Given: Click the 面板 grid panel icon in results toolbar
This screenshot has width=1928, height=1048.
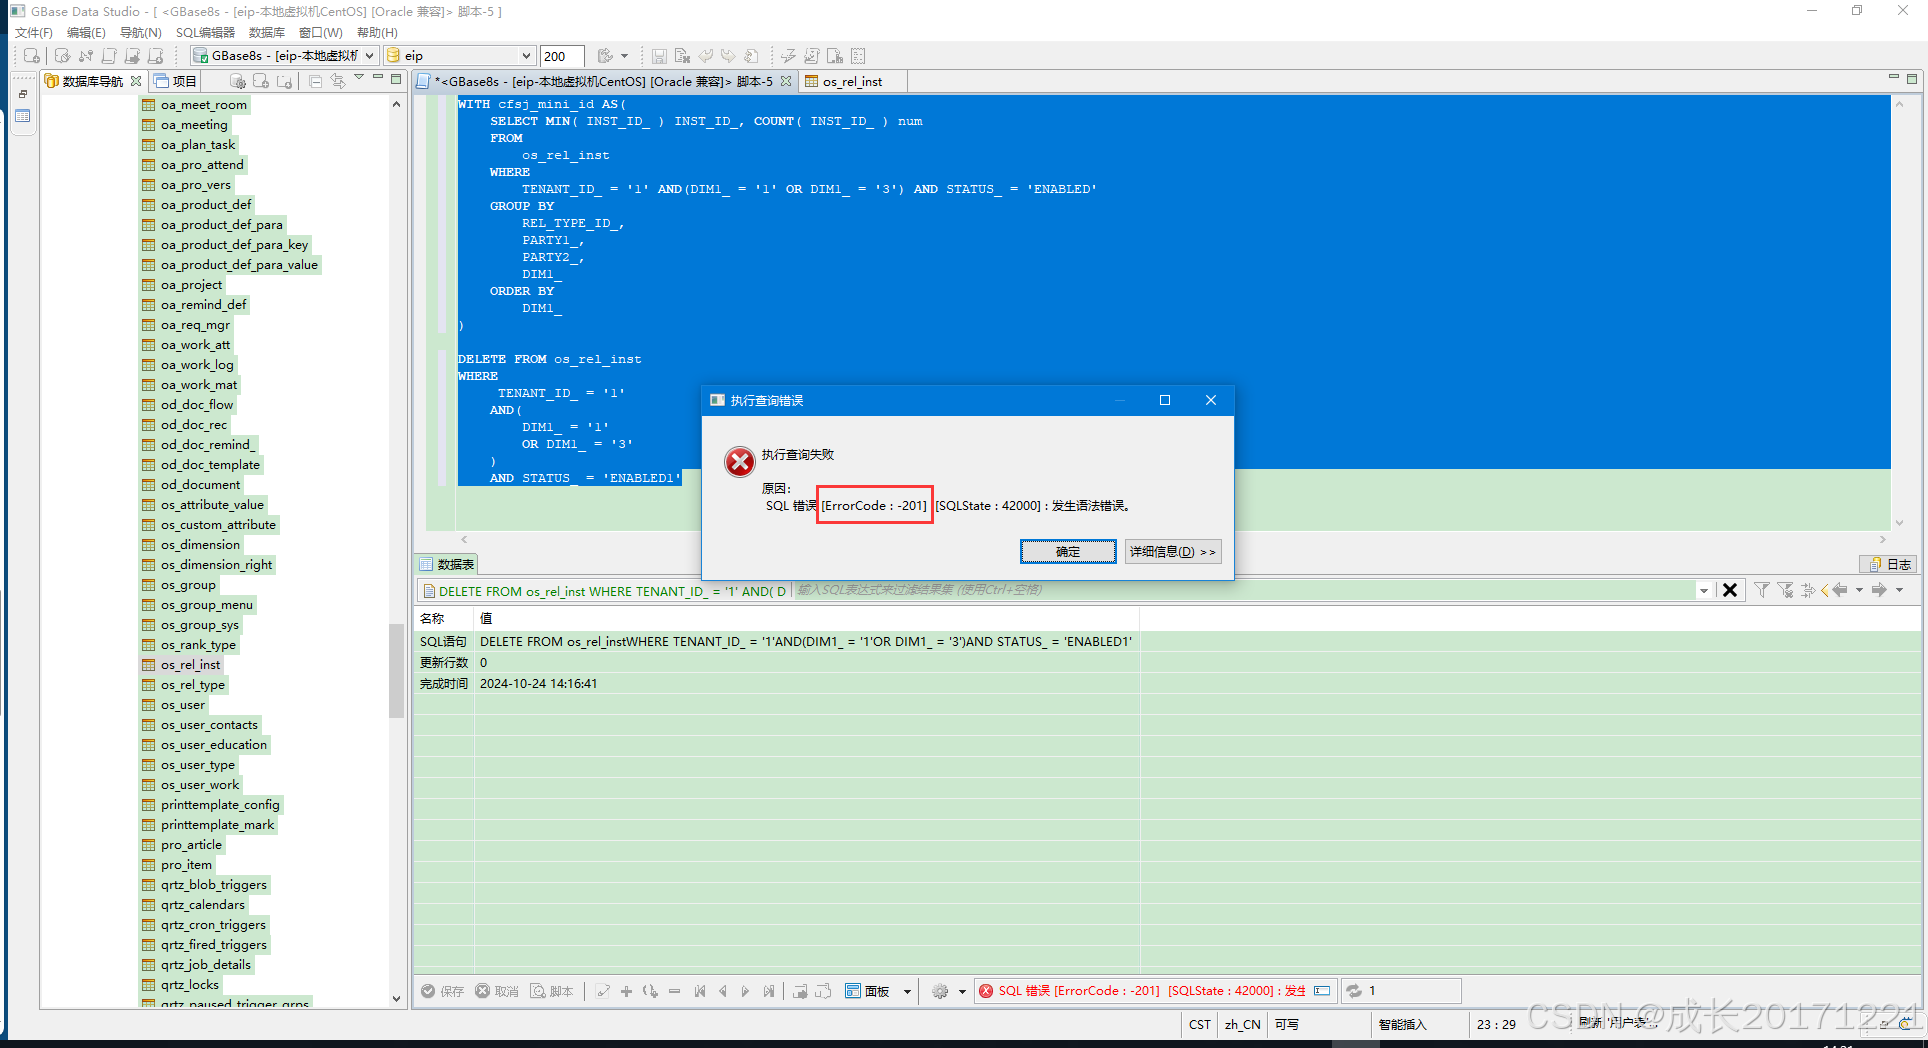Looking at the screenshot, I should tap(855, 990).
